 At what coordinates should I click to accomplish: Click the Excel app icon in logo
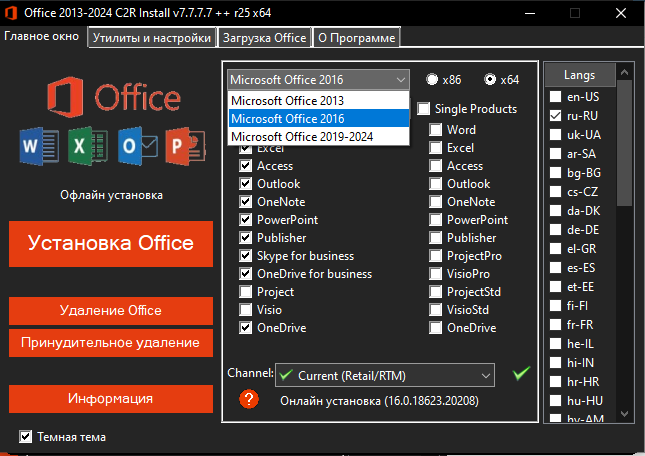pos(87,146)
